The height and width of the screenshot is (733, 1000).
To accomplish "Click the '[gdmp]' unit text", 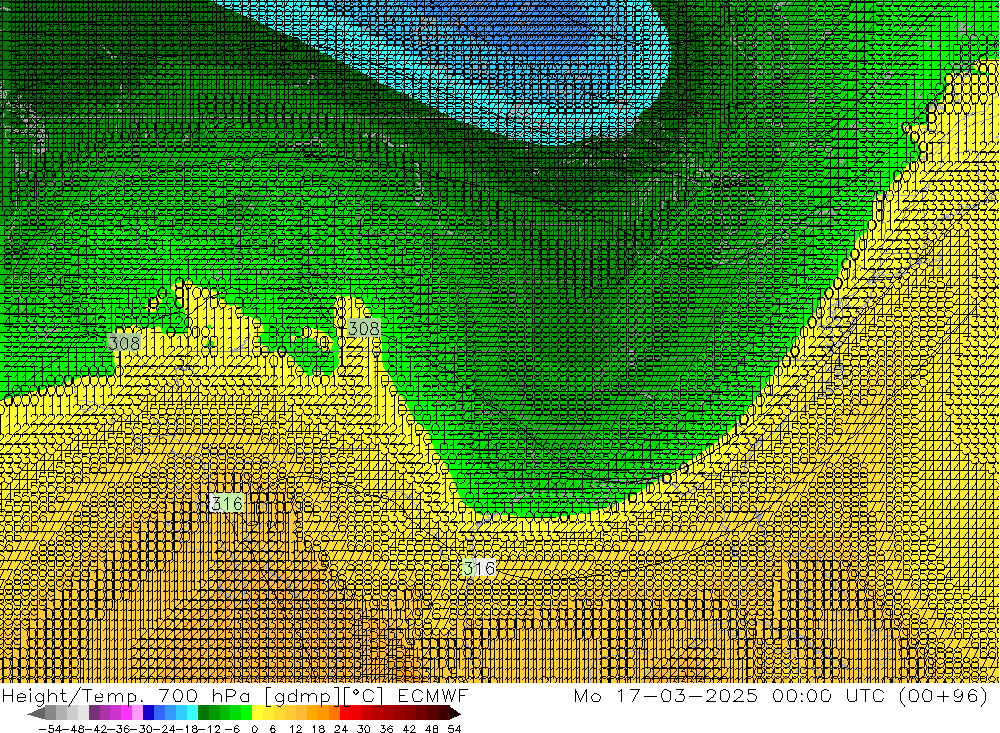I will coord(303,696).
